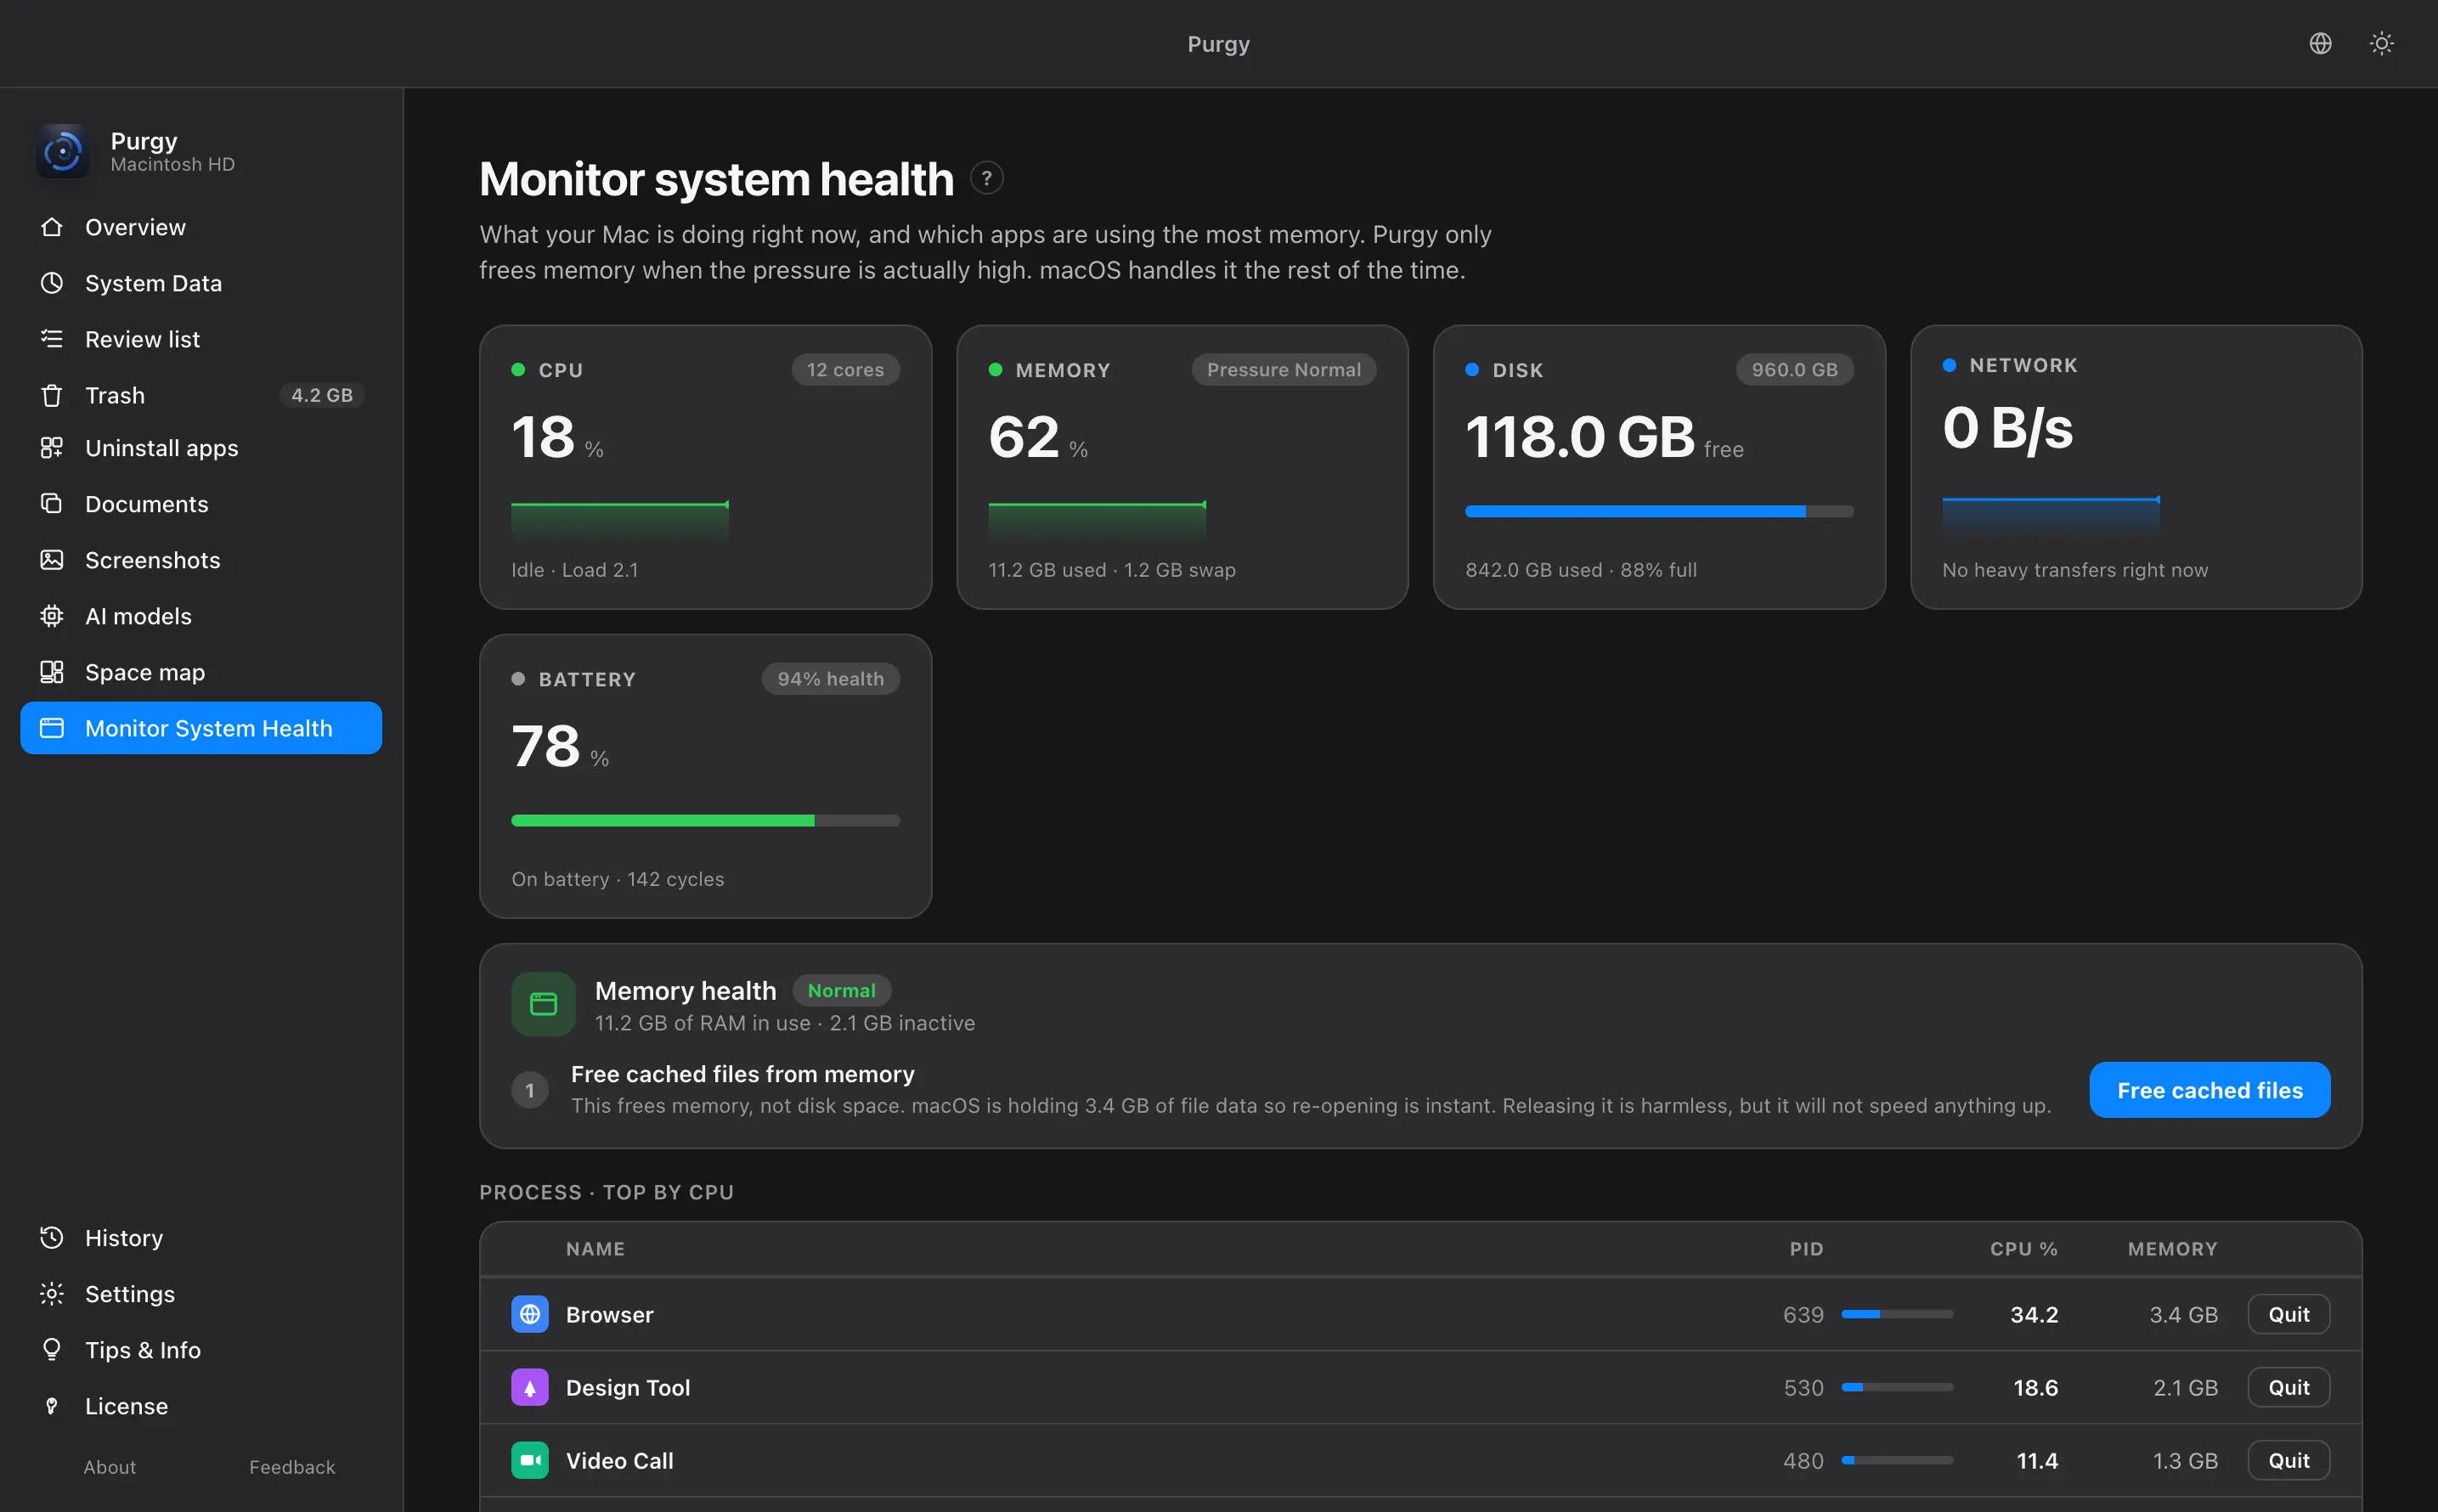Go to System Data label in sidebar
The image size is (2438, 1512).
tap(153, 283)
